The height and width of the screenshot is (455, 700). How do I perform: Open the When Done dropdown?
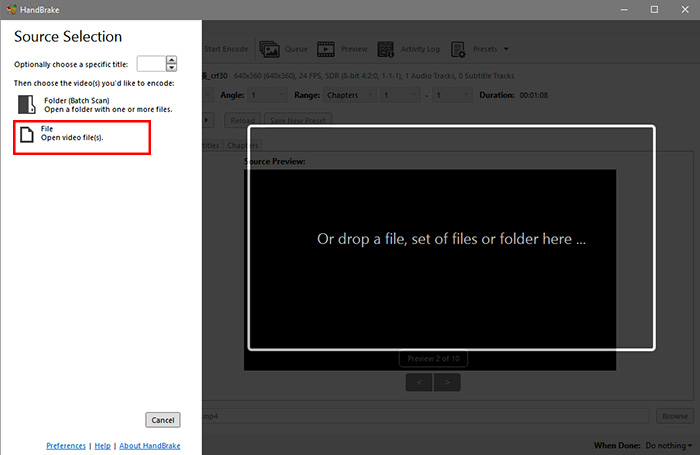point(669,446)
